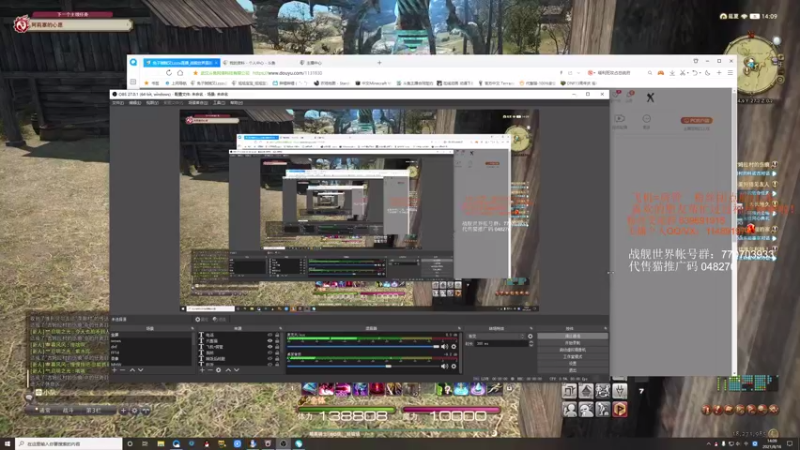Click the transition duration field in OBS
The image size is (800, 450).
click(x=502, y=344)
